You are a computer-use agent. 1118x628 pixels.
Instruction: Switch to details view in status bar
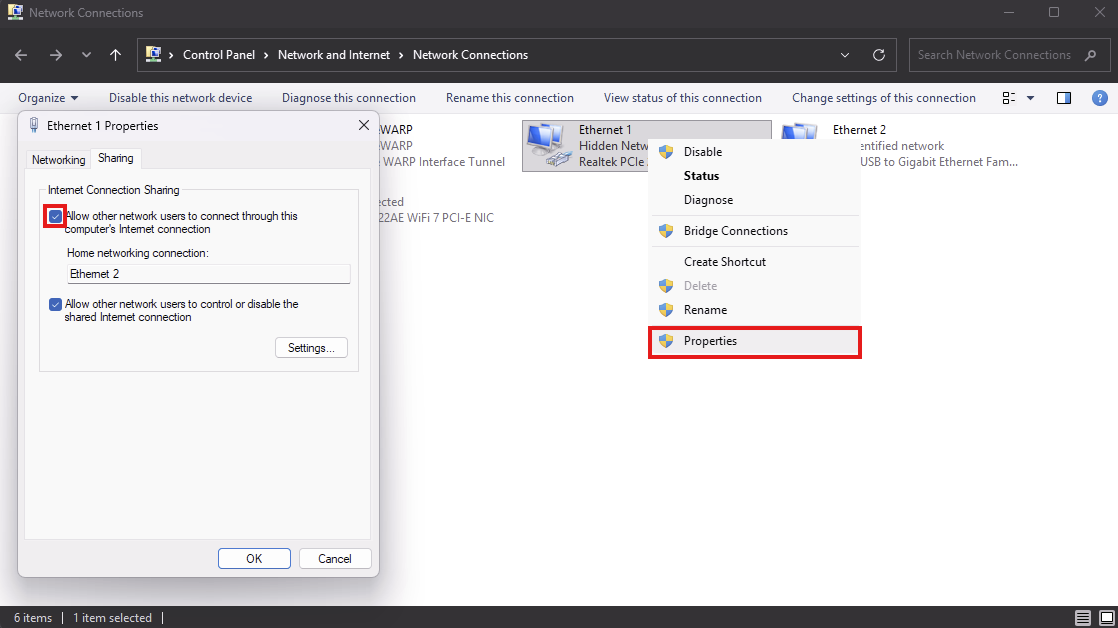click(1083, 617)
